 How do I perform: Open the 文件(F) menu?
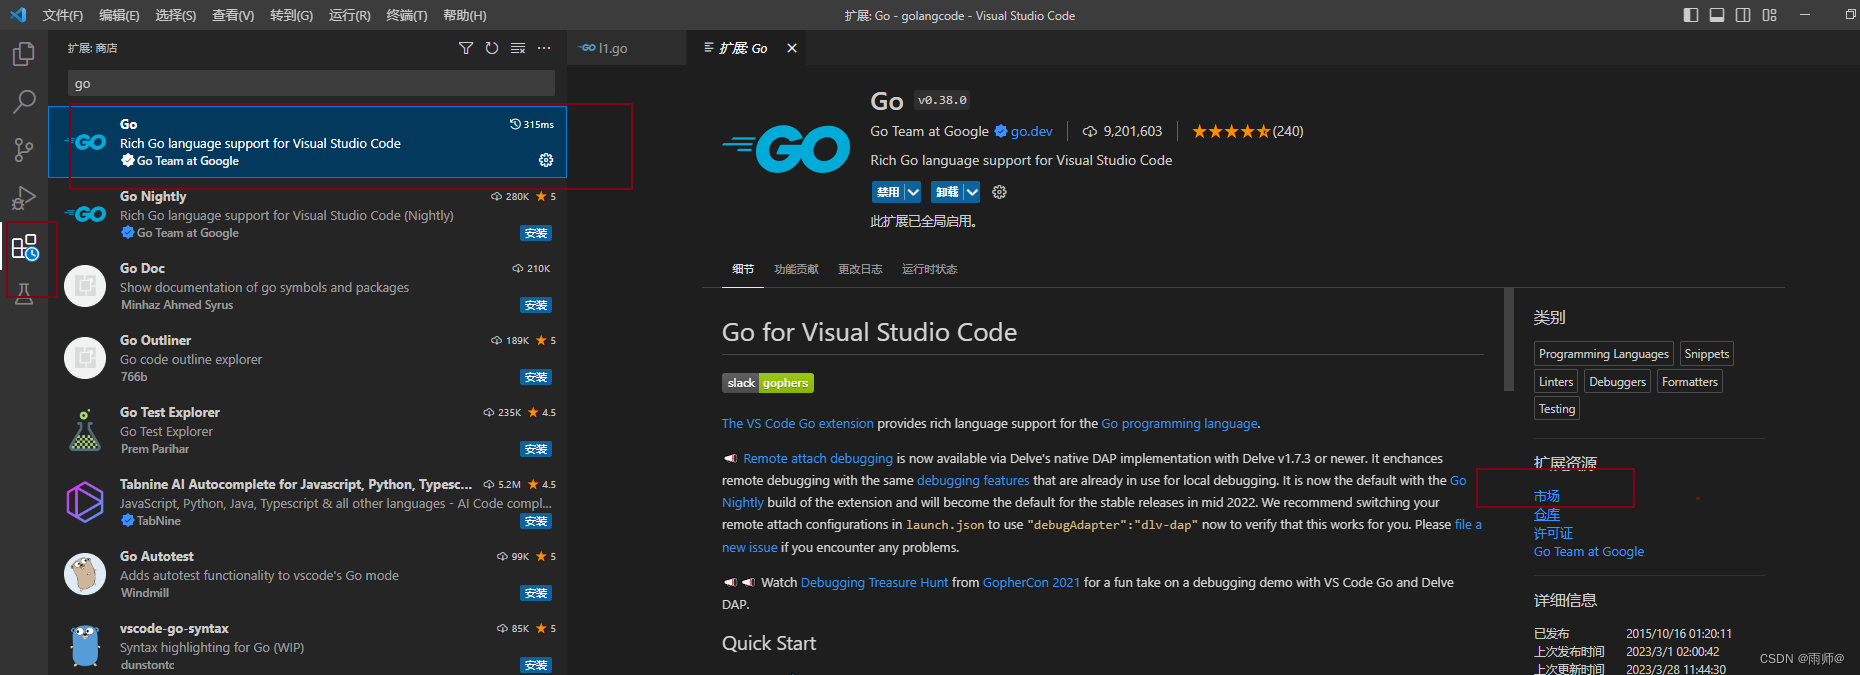click(x=63, y=15)
